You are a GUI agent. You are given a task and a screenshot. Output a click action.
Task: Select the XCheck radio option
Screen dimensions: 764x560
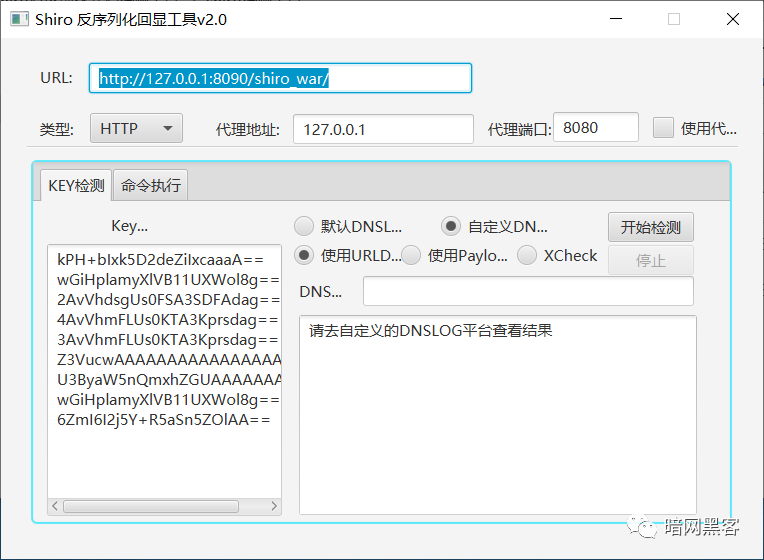click(x=527, y=255)
